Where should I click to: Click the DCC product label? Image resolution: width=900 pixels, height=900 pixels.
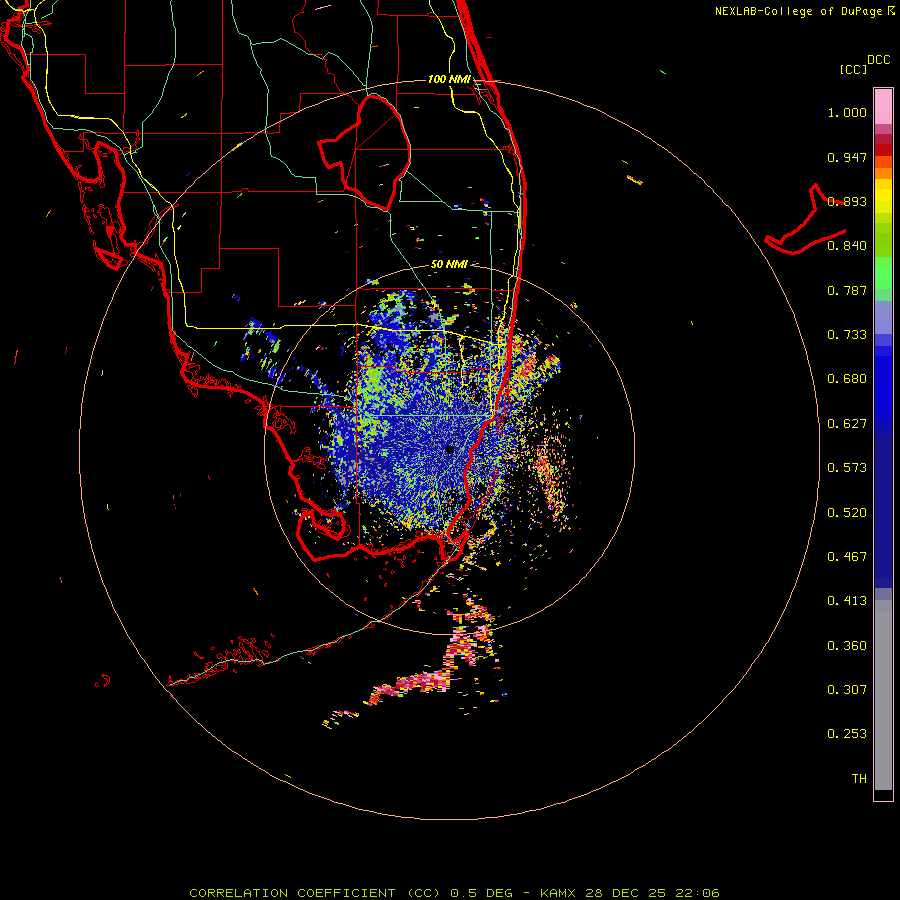[x=878, y=60]
